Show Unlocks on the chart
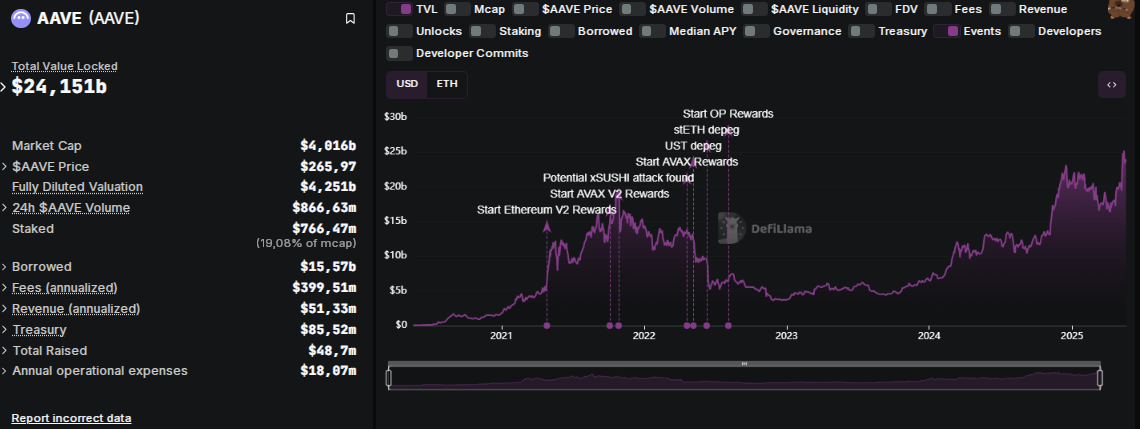Screen dimensions: 1140x429 click(x=399, y=31)
